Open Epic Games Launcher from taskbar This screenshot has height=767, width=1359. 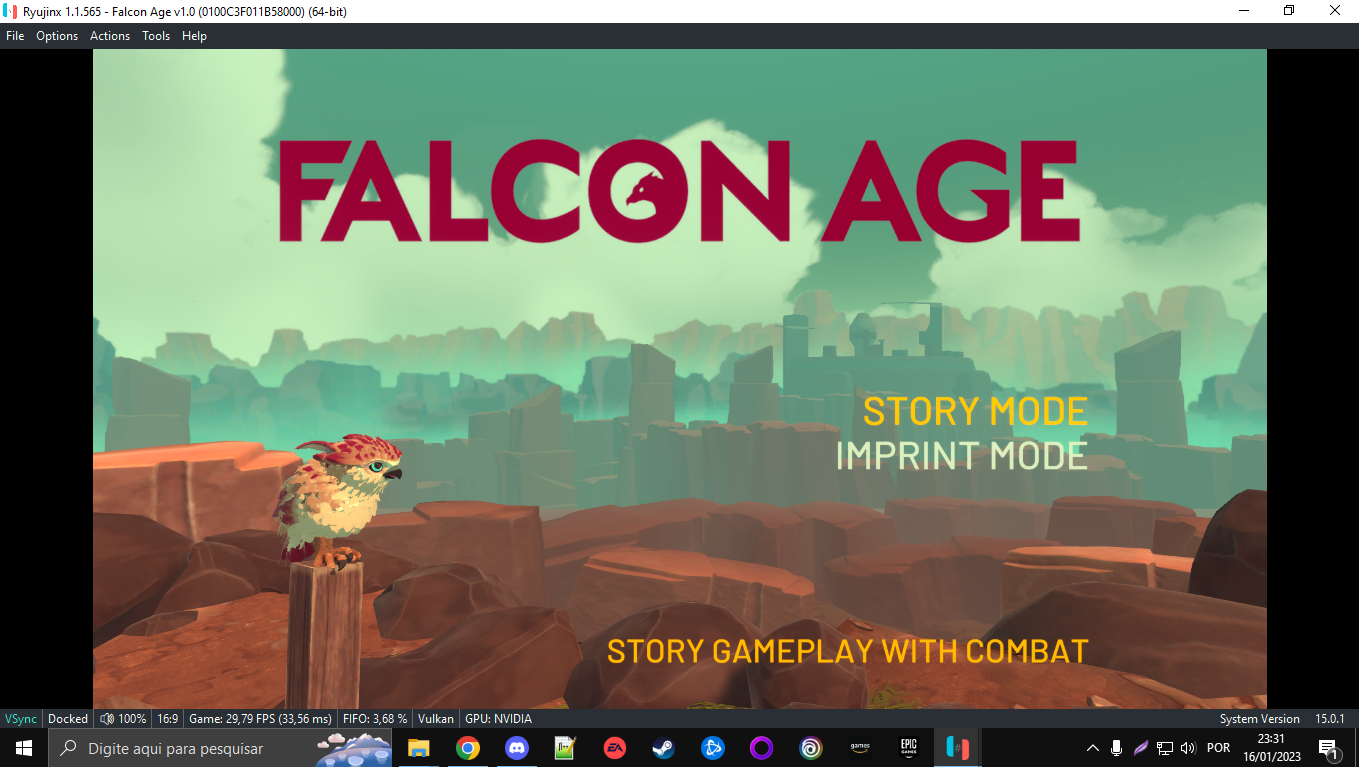(908, 748)
